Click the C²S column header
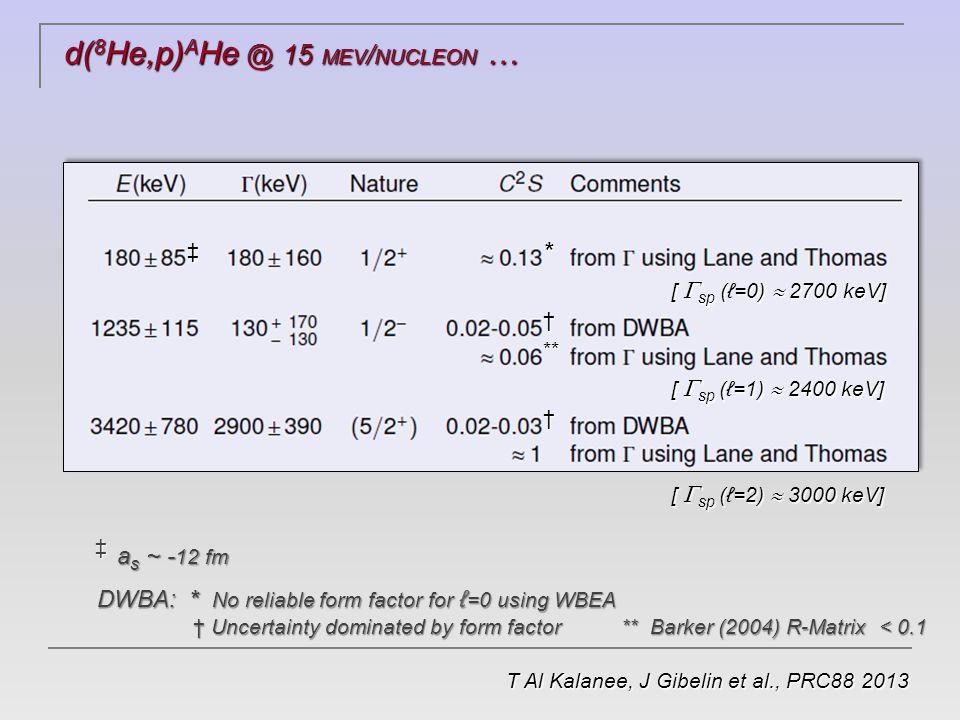This screenshot has width=960, height=720. pos(520,183)
